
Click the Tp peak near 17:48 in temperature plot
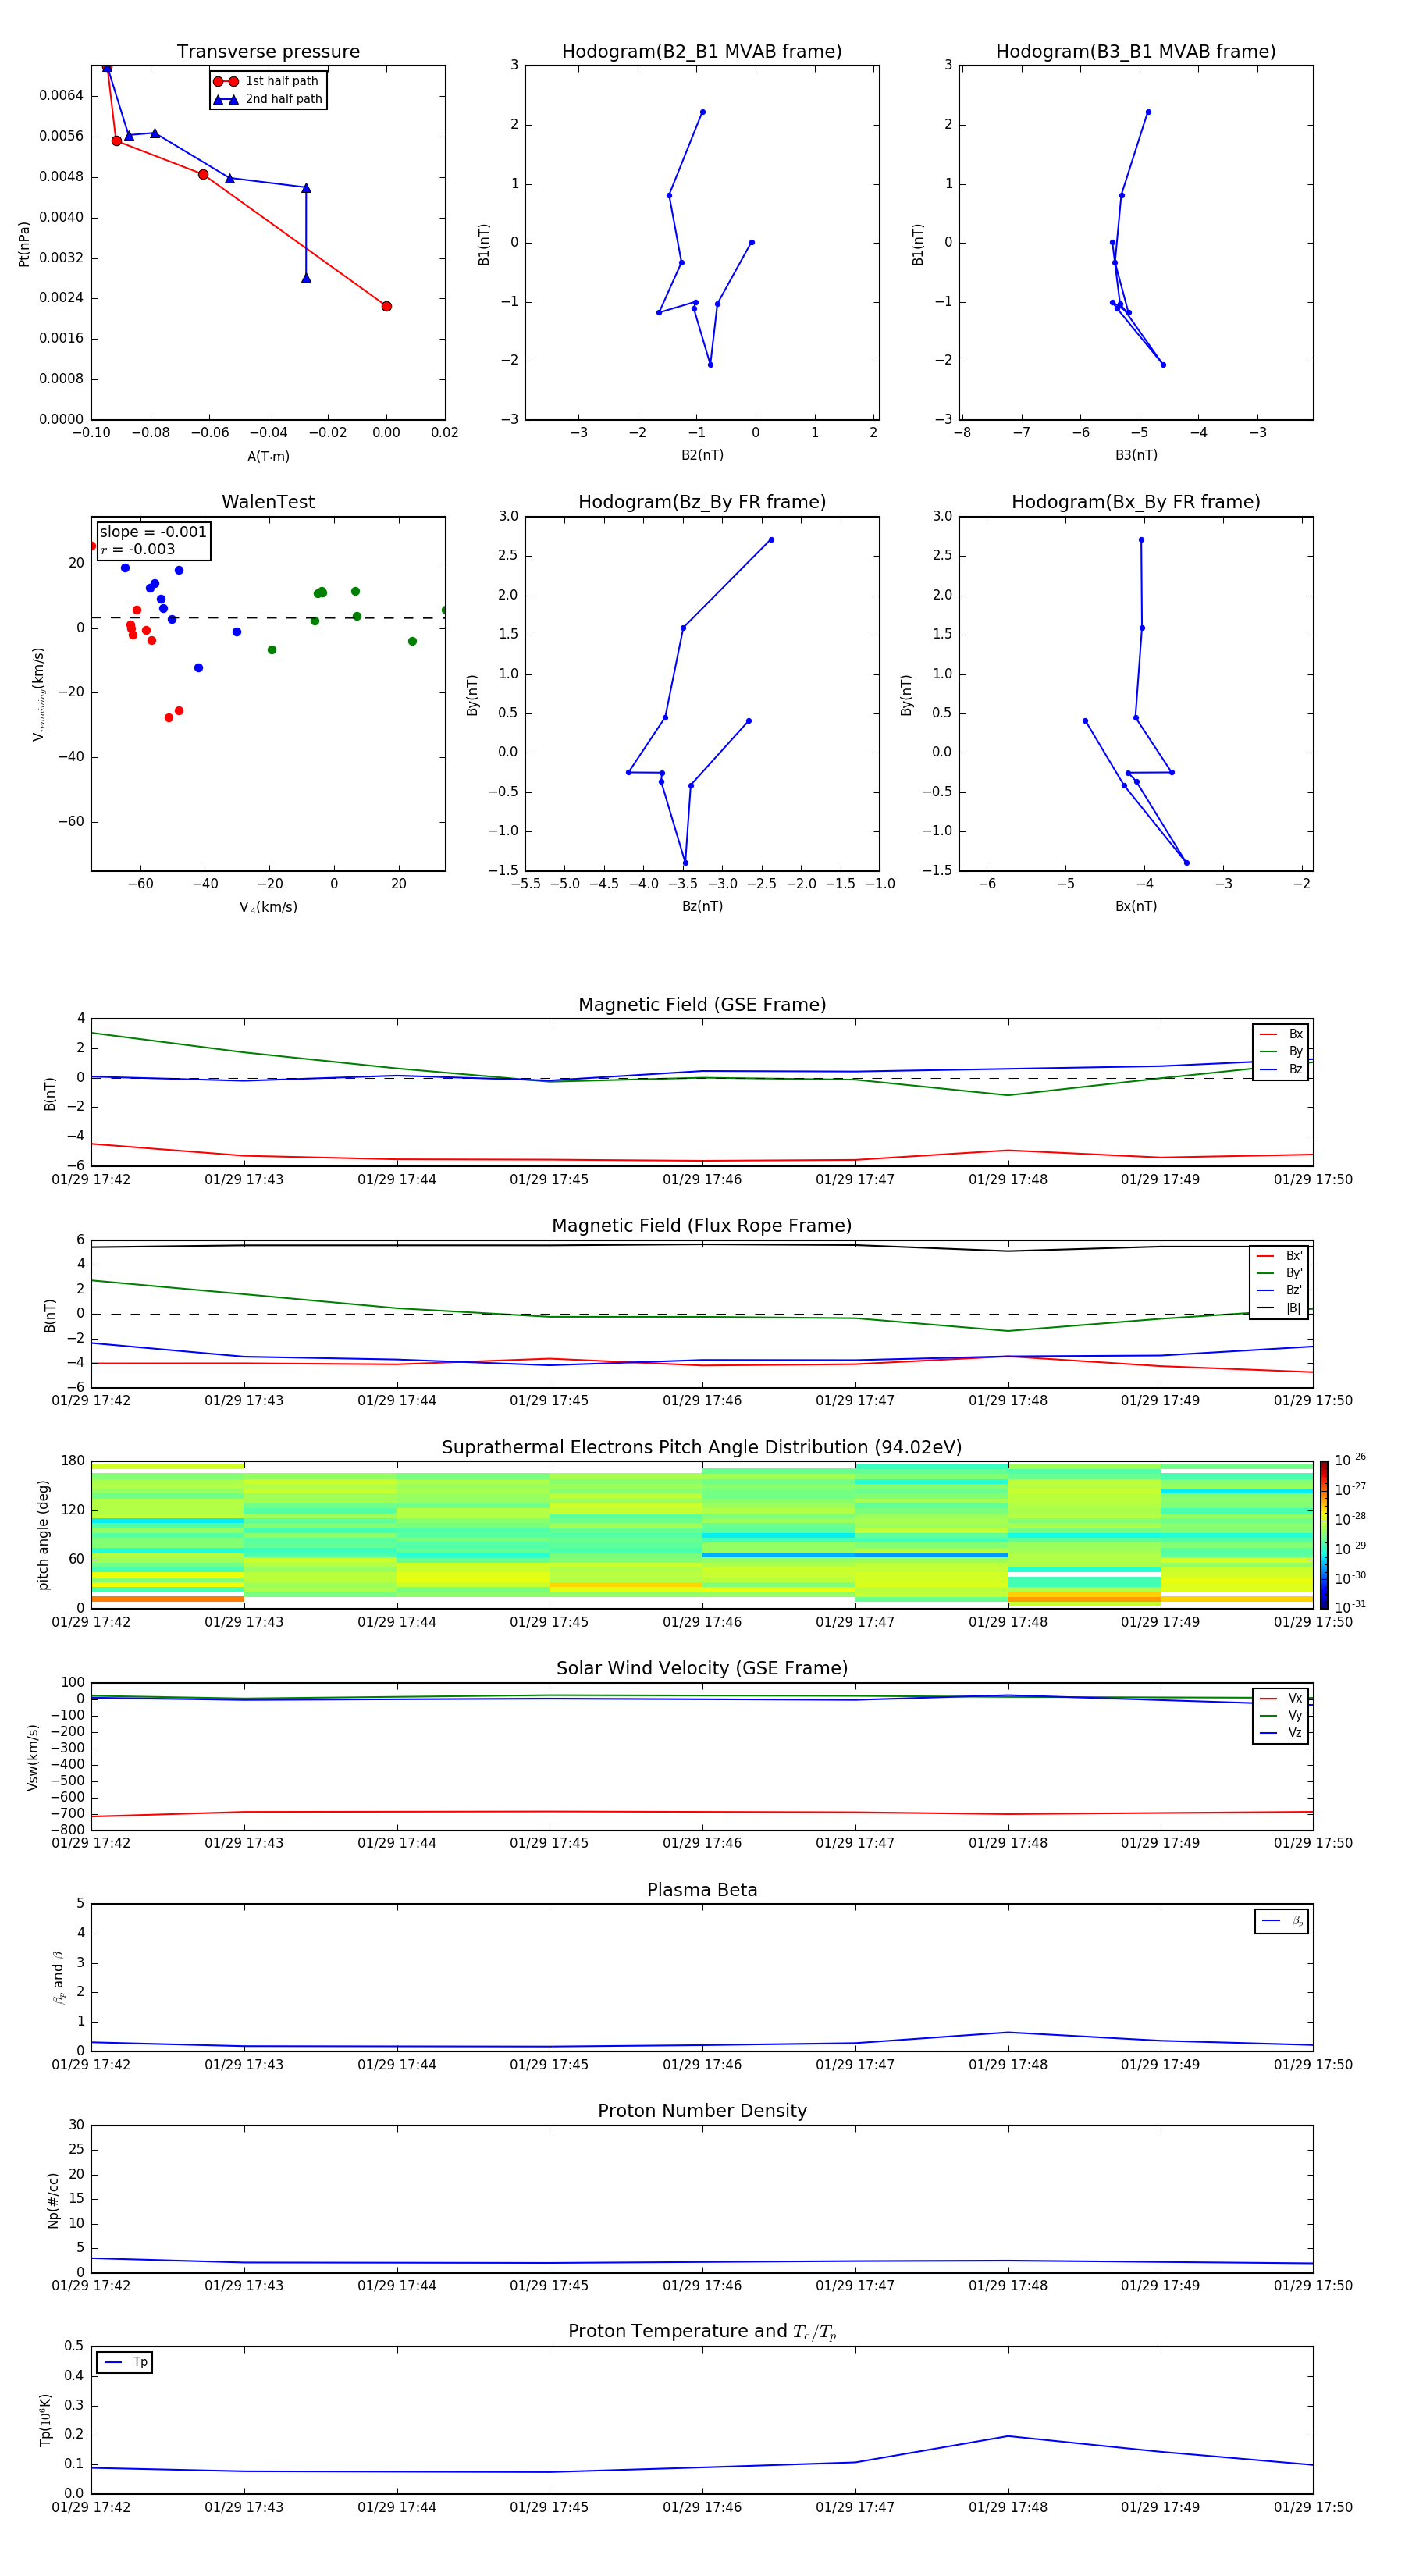coord(1008,2436)
